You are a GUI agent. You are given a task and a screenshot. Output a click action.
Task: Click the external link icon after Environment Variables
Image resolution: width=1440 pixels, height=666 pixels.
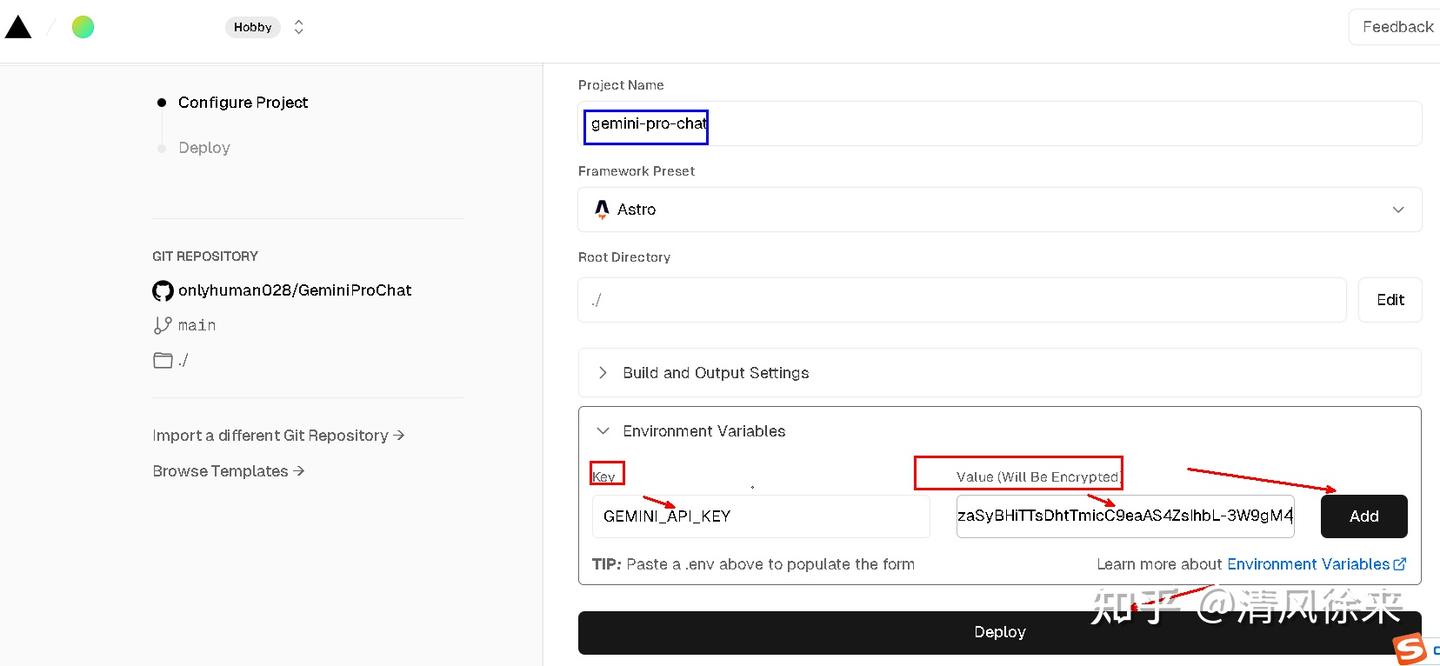[x=1400, y=563]
